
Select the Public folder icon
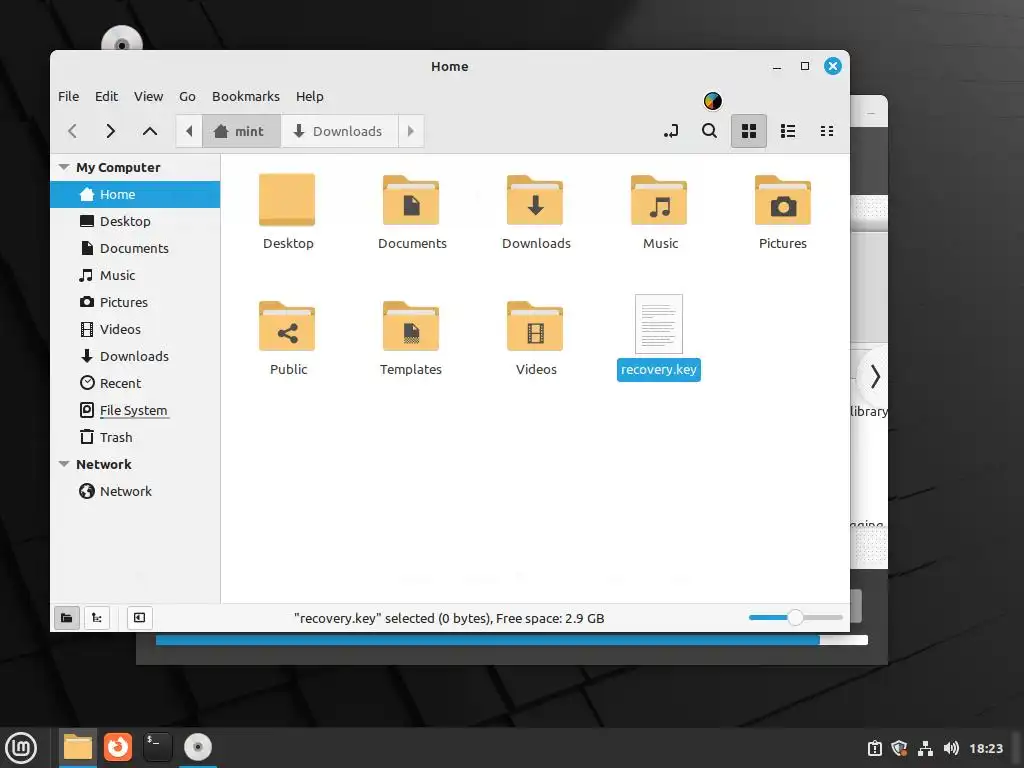[x=287, y=326]
